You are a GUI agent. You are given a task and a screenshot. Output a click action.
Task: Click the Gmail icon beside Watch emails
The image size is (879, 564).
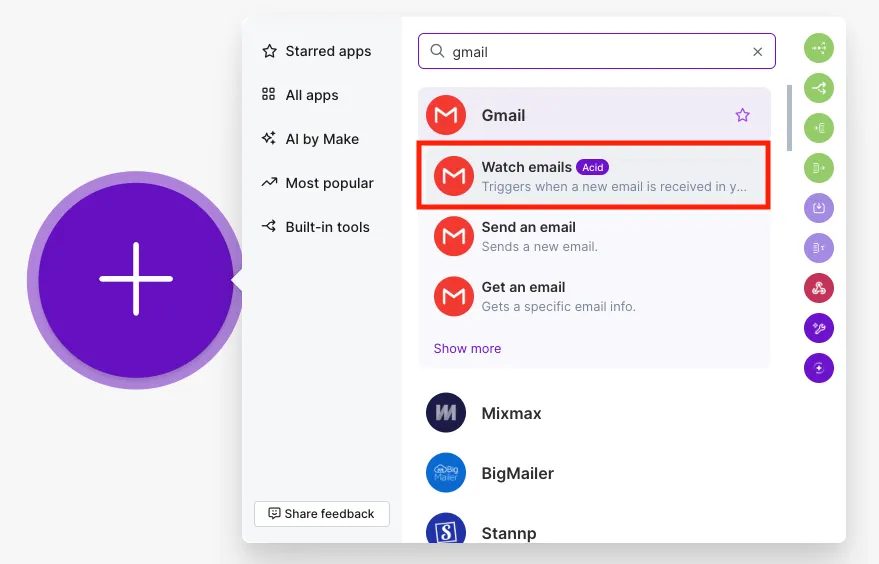tap(454, 175)
